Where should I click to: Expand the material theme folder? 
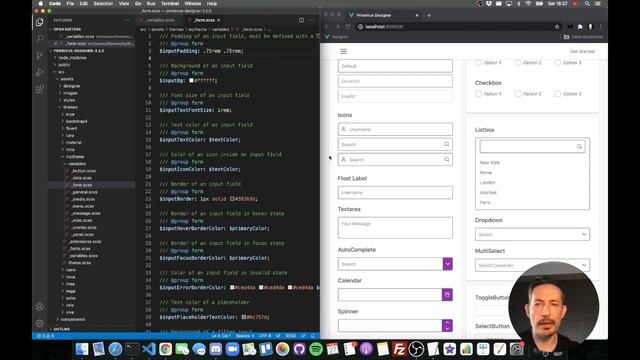[x=73, y=142]
